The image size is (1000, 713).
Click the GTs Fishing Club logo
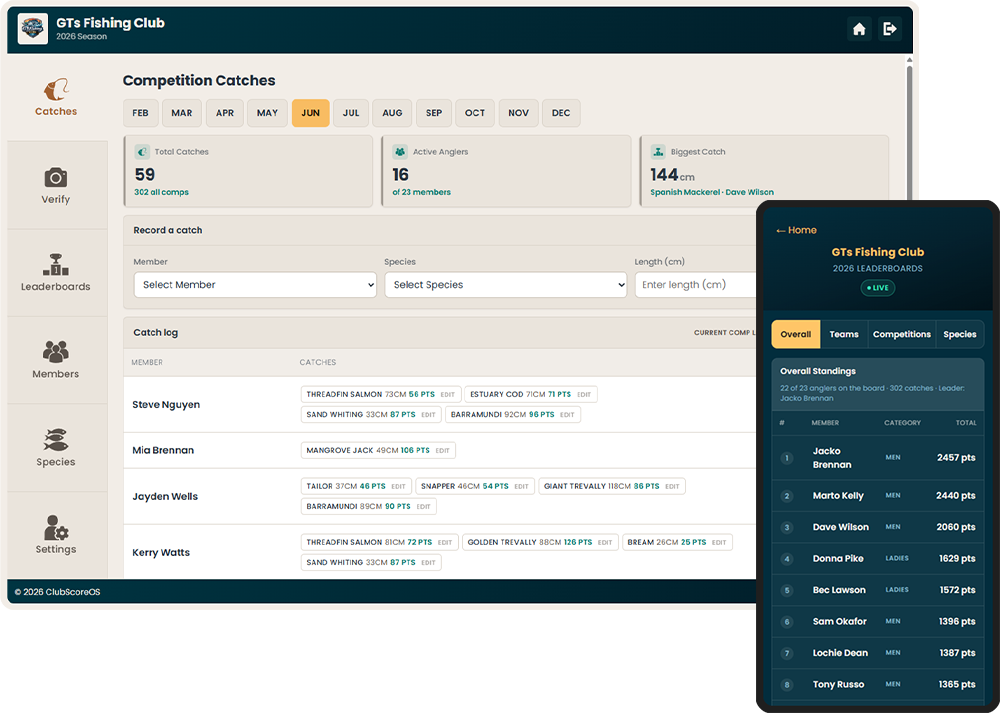tap(33, 29)
